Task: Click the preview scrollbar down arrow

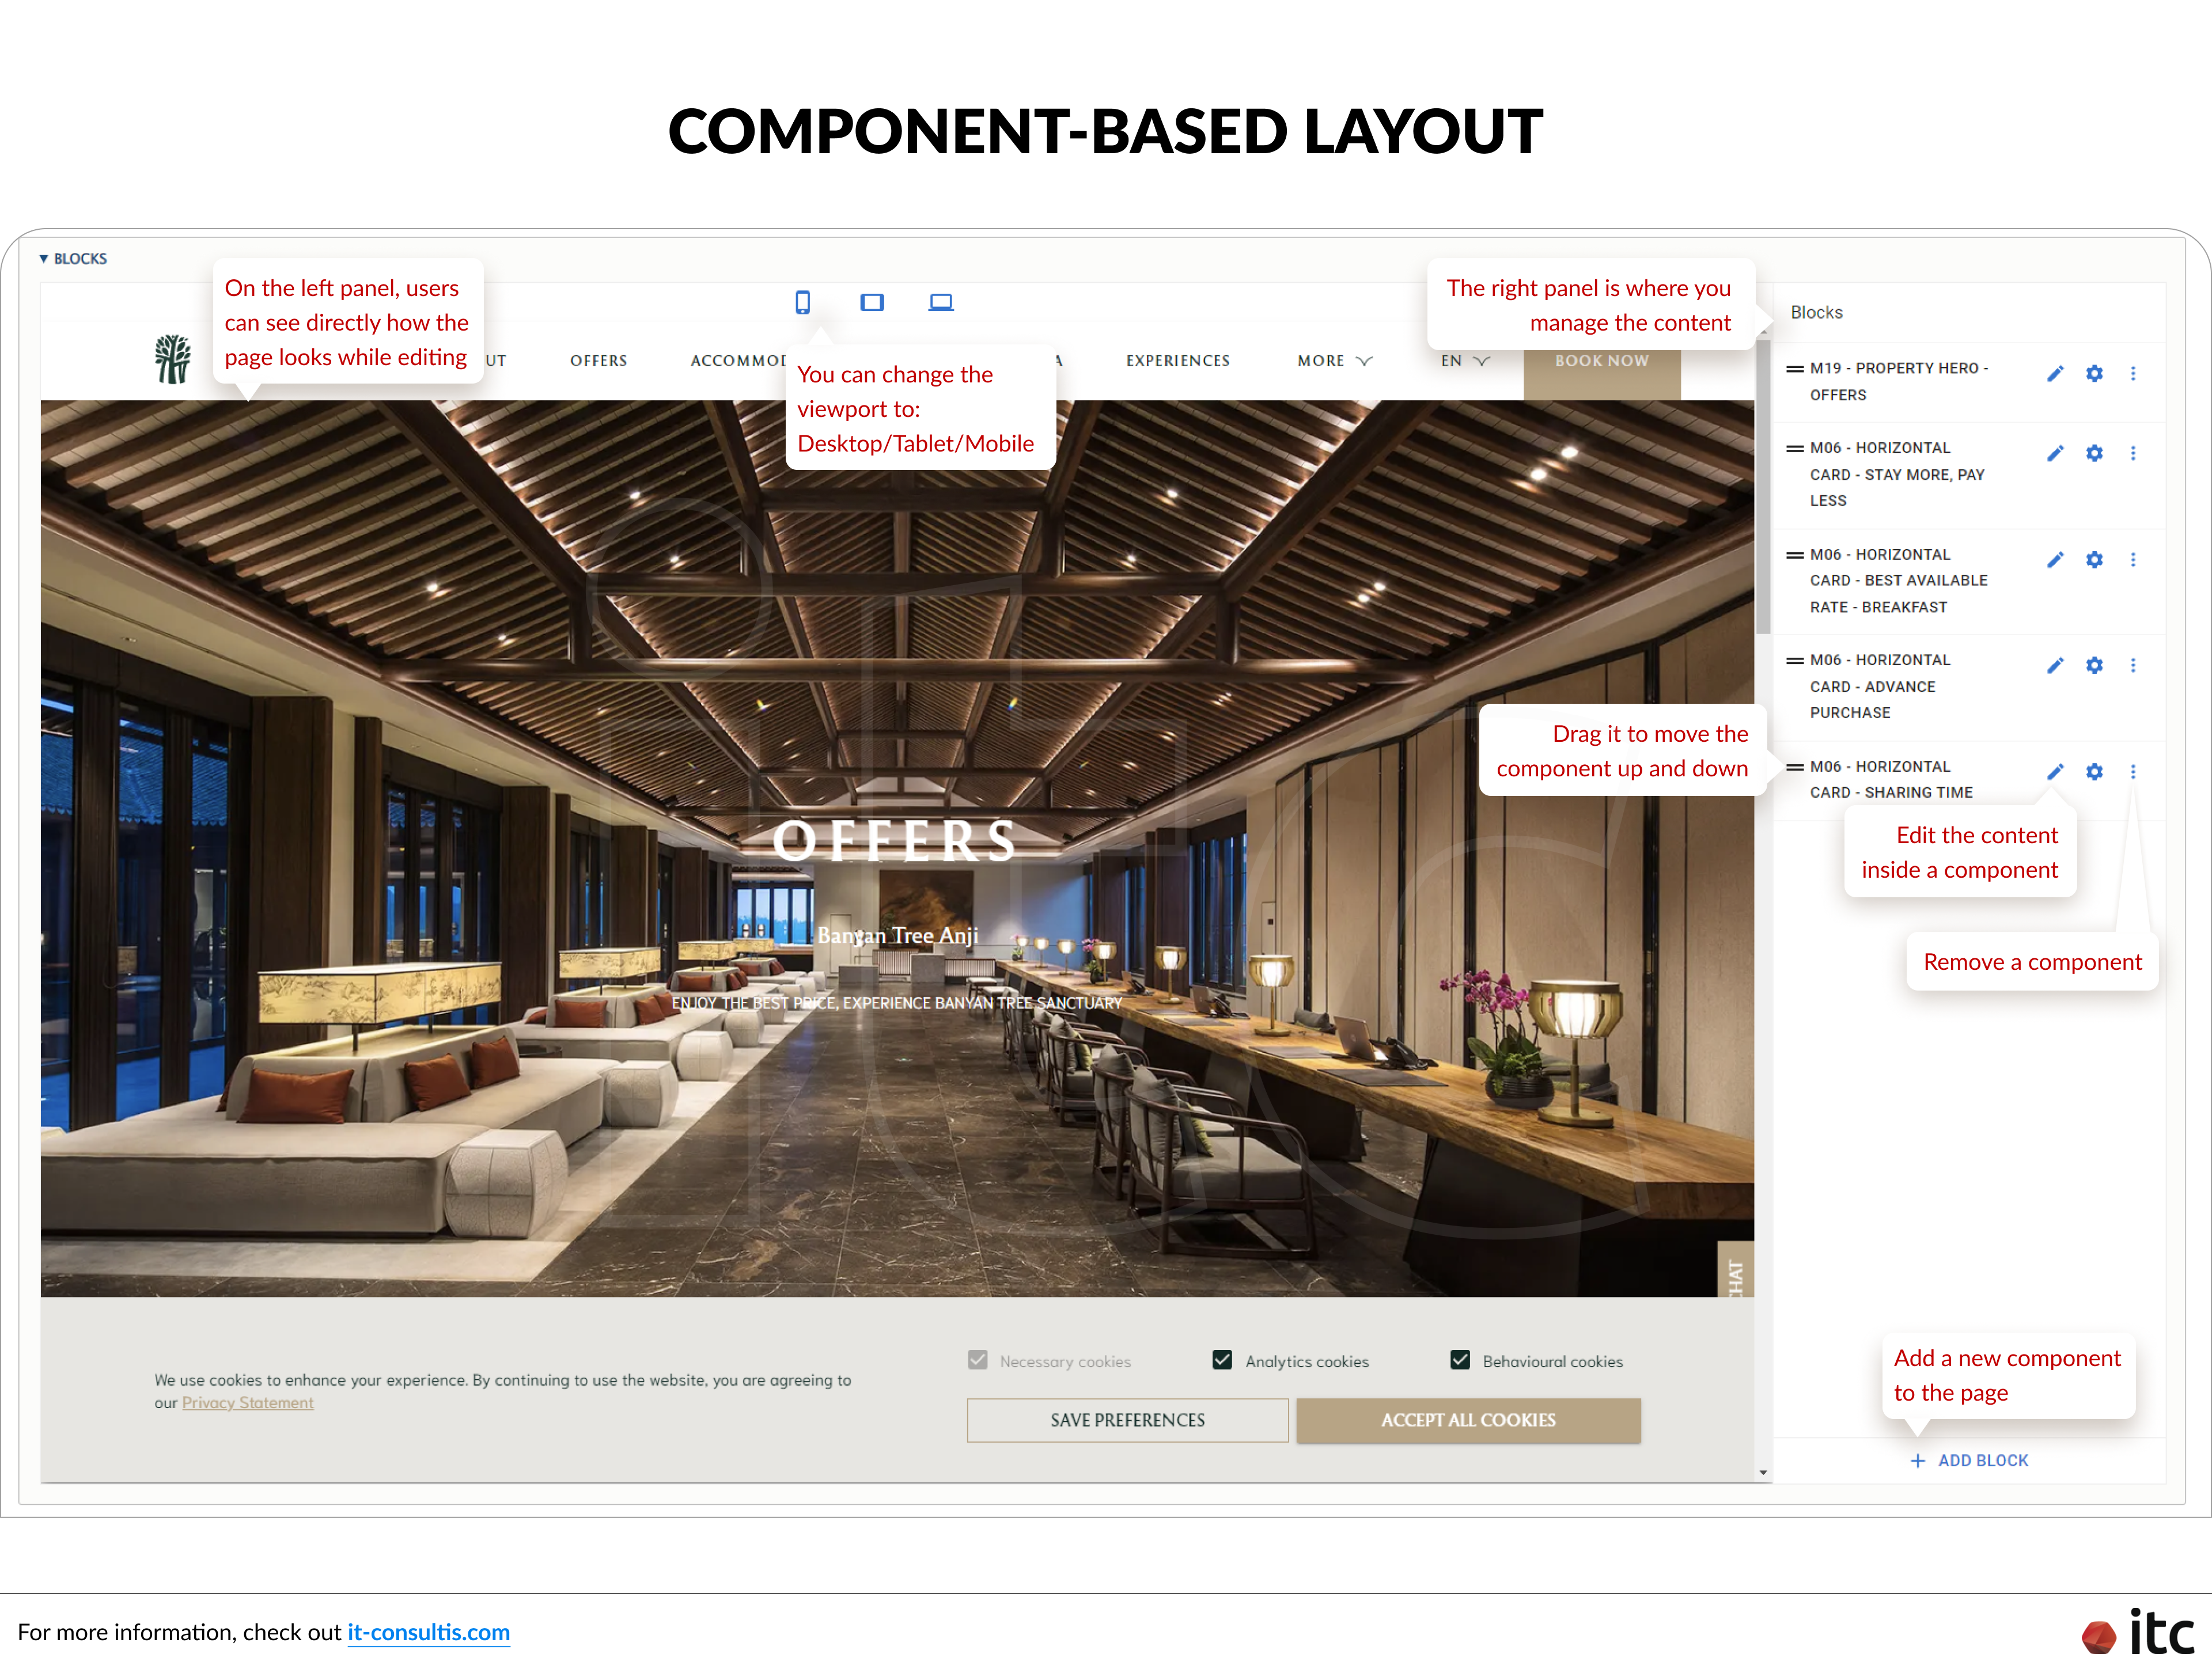Action: pos(1763,1472)
